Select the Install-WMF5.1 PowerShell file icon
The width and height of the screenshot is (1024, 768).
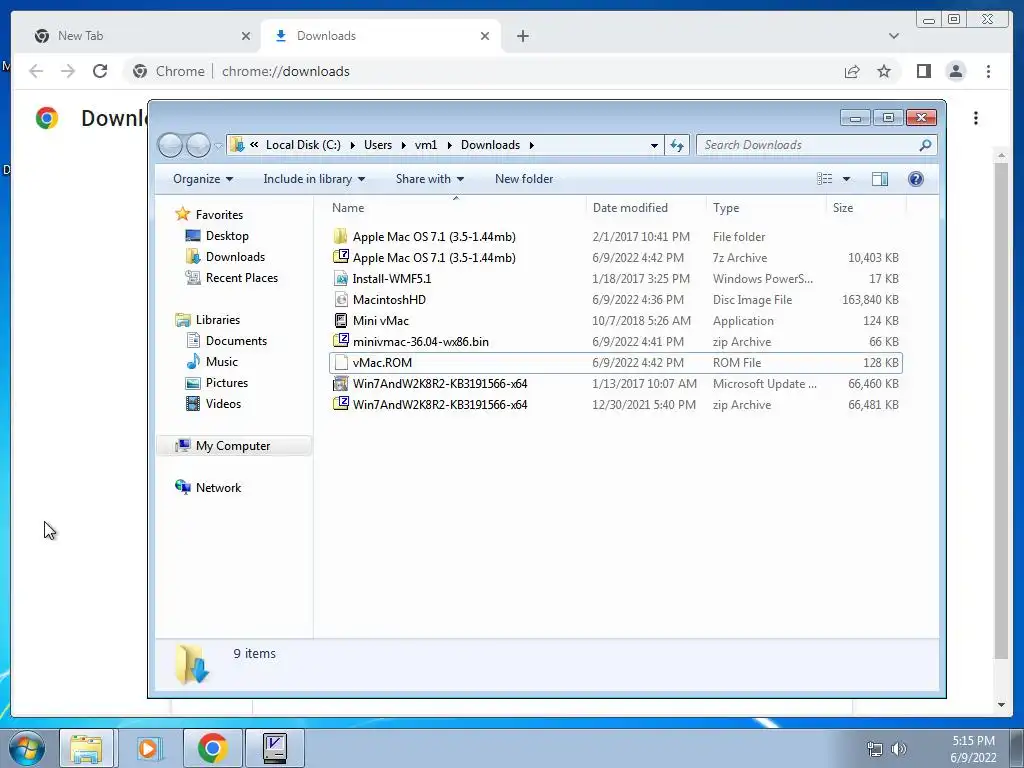coord(340,279)
